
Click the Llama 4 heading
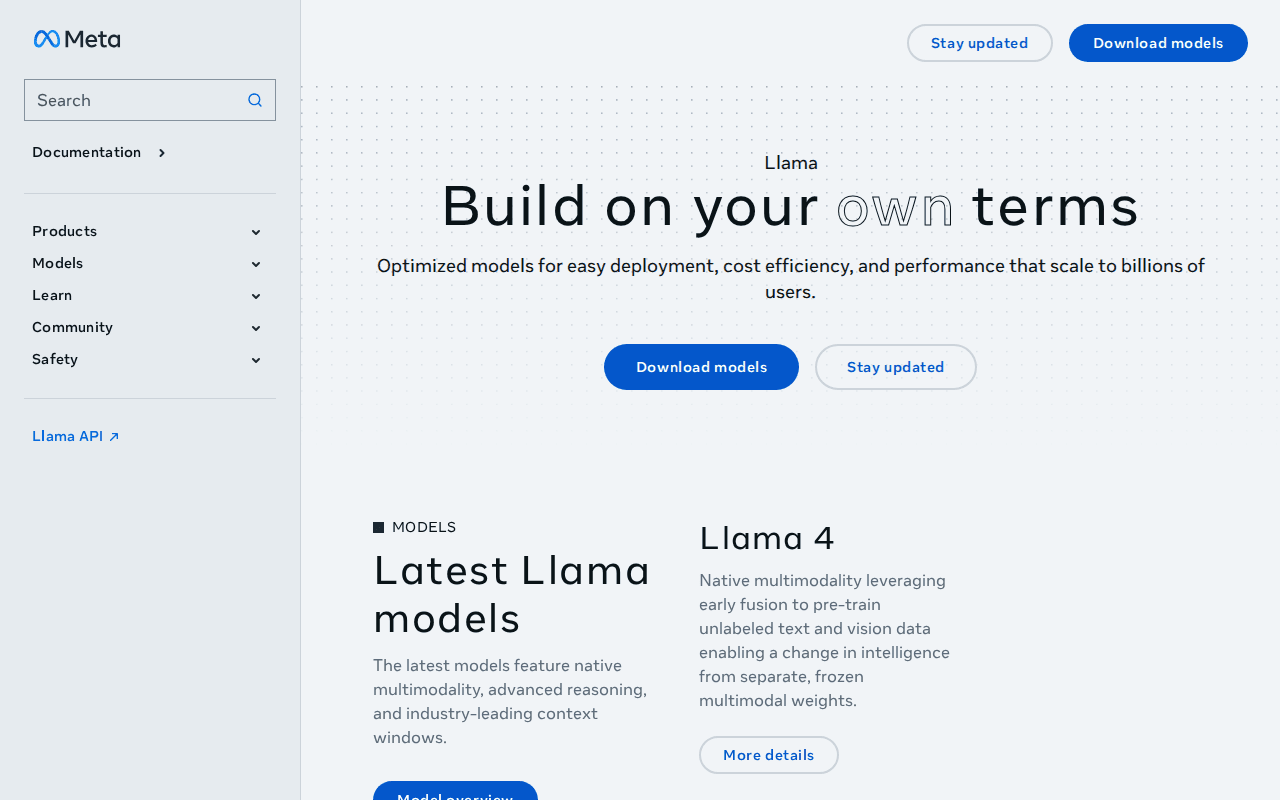pos(767,538)
